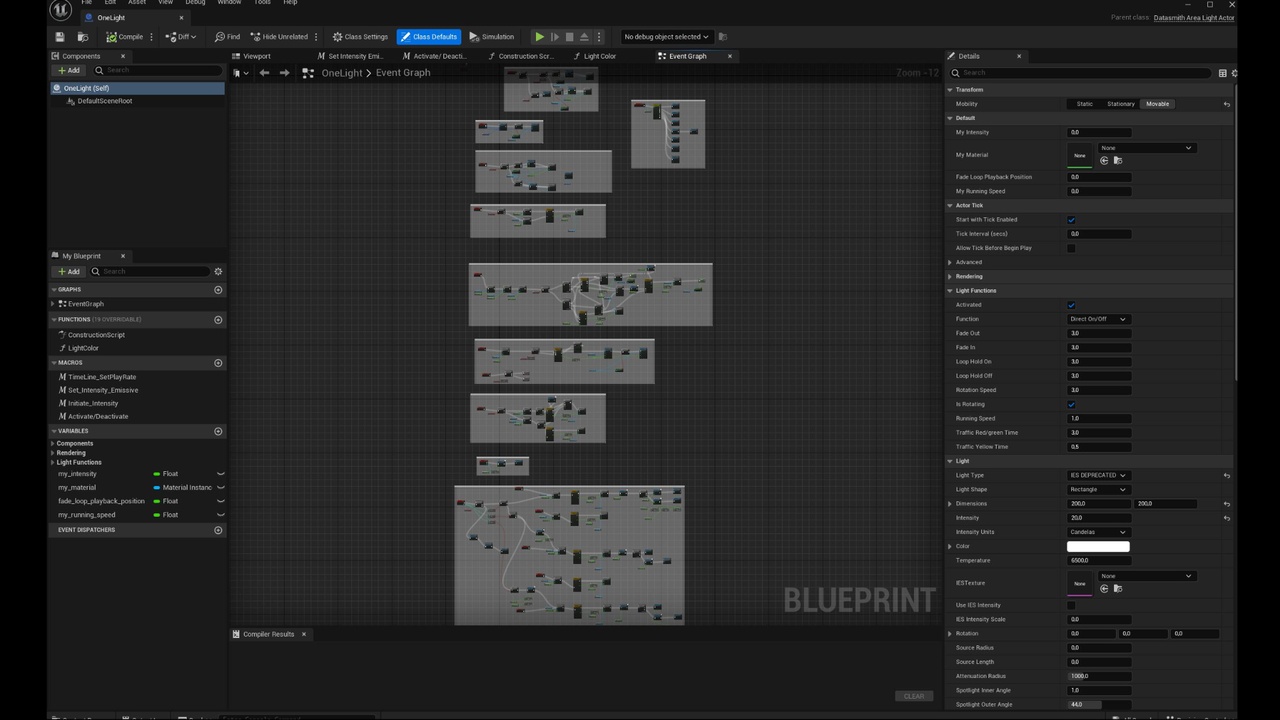This screenshot has height=720, width=1280.
Task: Reset Mobility to default with the arrow icon
Action: [x=1227, y=104]
